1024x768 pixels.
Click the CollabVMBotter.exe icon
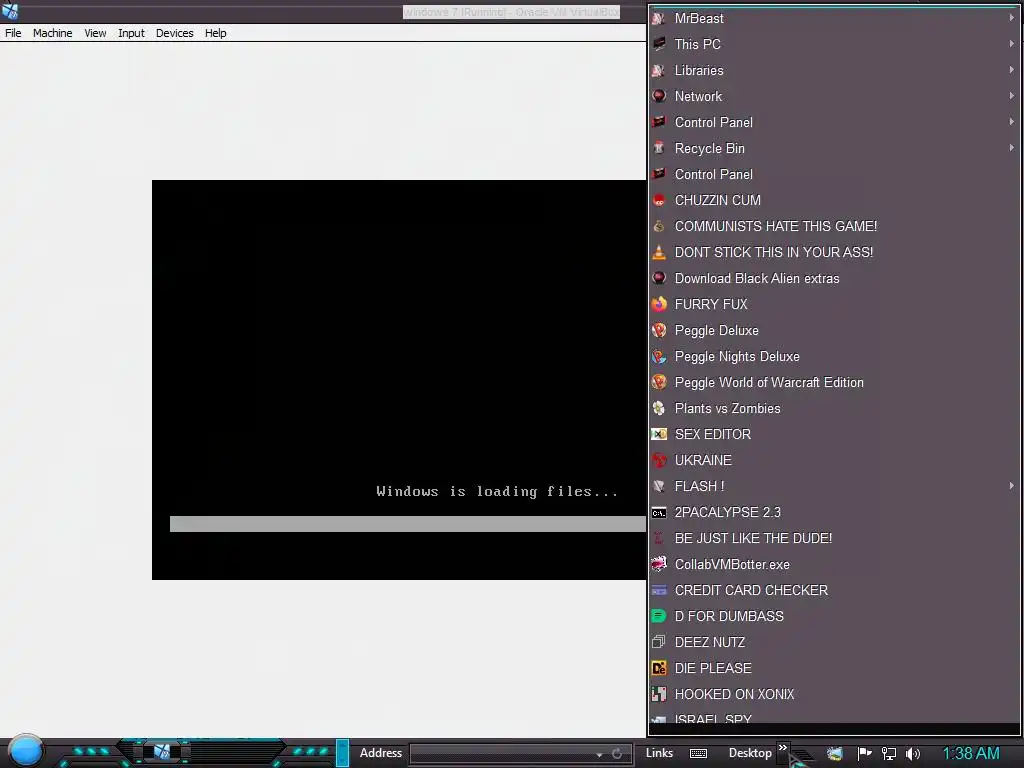click(x=659, y=564)
